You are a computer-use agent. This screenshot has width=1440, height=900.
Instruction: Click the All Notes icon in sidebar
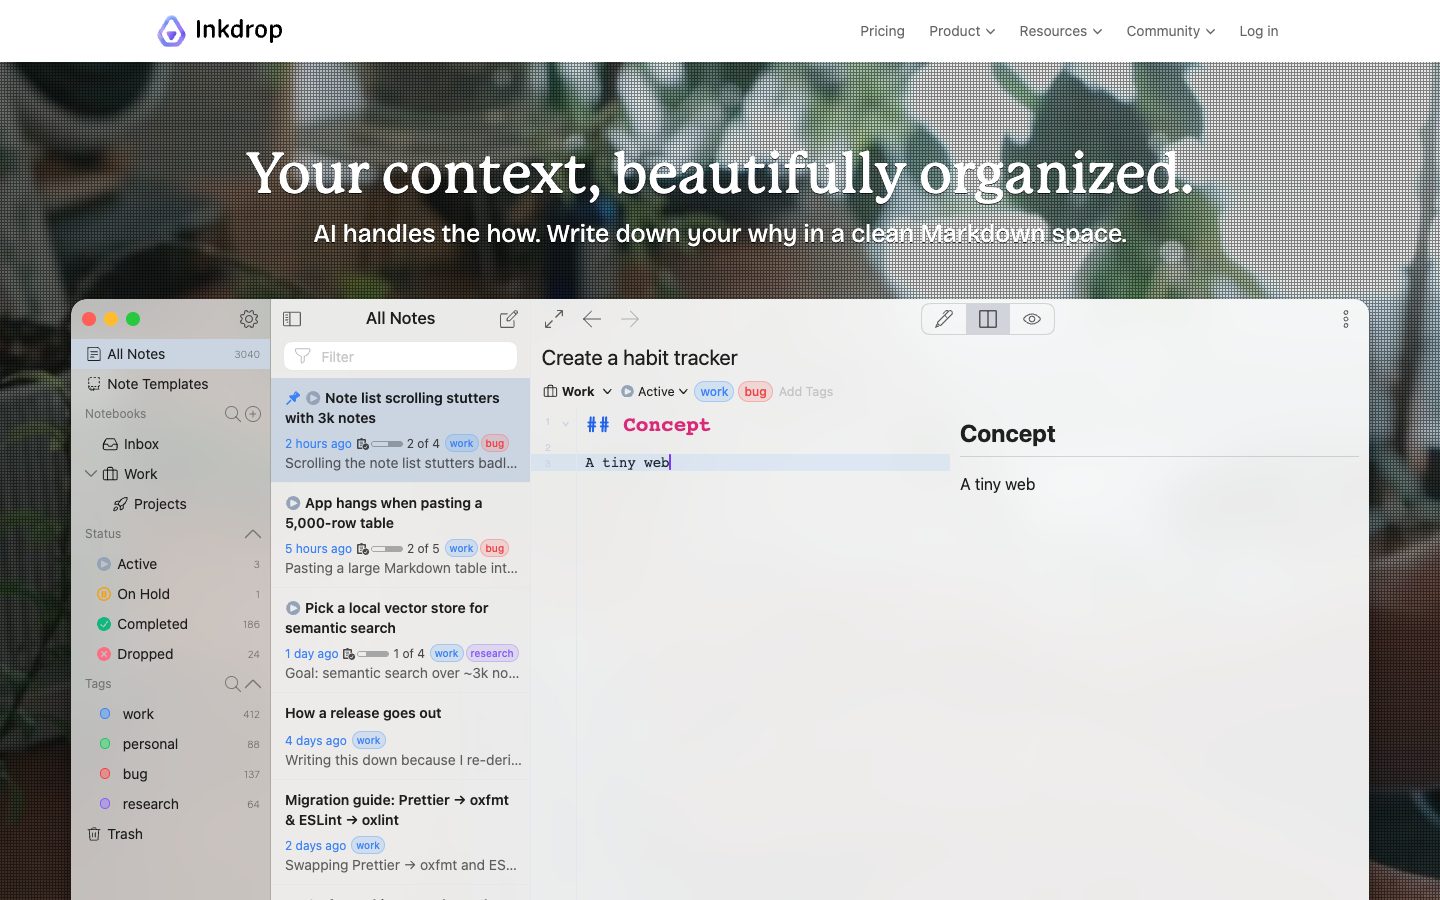[94, 354]
